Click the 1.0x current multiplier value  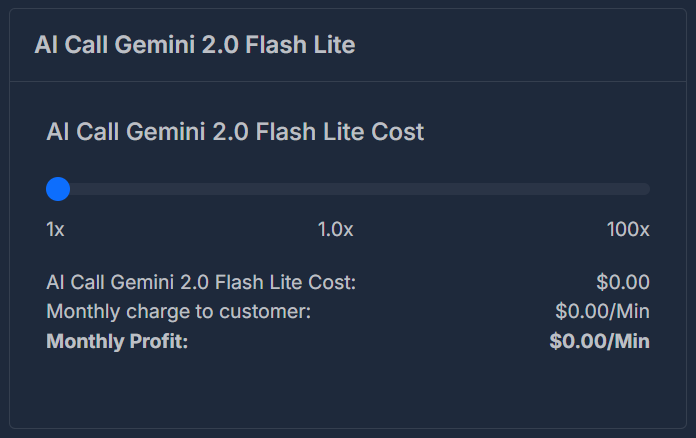coord(336,229)
